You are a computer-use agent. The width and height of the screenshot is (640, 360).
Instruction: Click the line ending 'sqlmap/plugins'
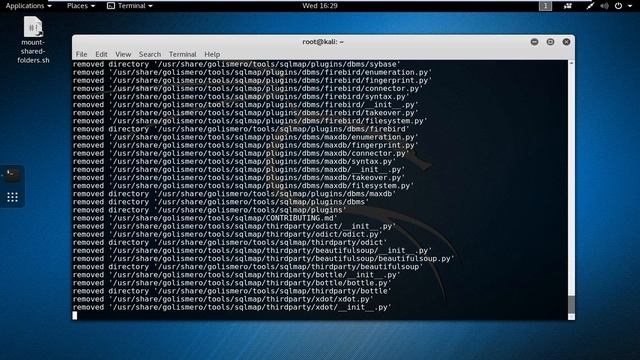pyautogui.click(x=210, y=210)
